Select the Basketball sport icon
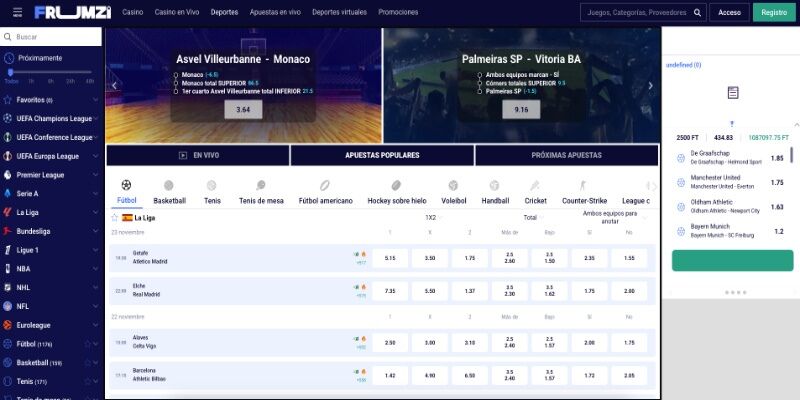Image resolution: width=800 pixels, height=400 pixels. [169, 186]
